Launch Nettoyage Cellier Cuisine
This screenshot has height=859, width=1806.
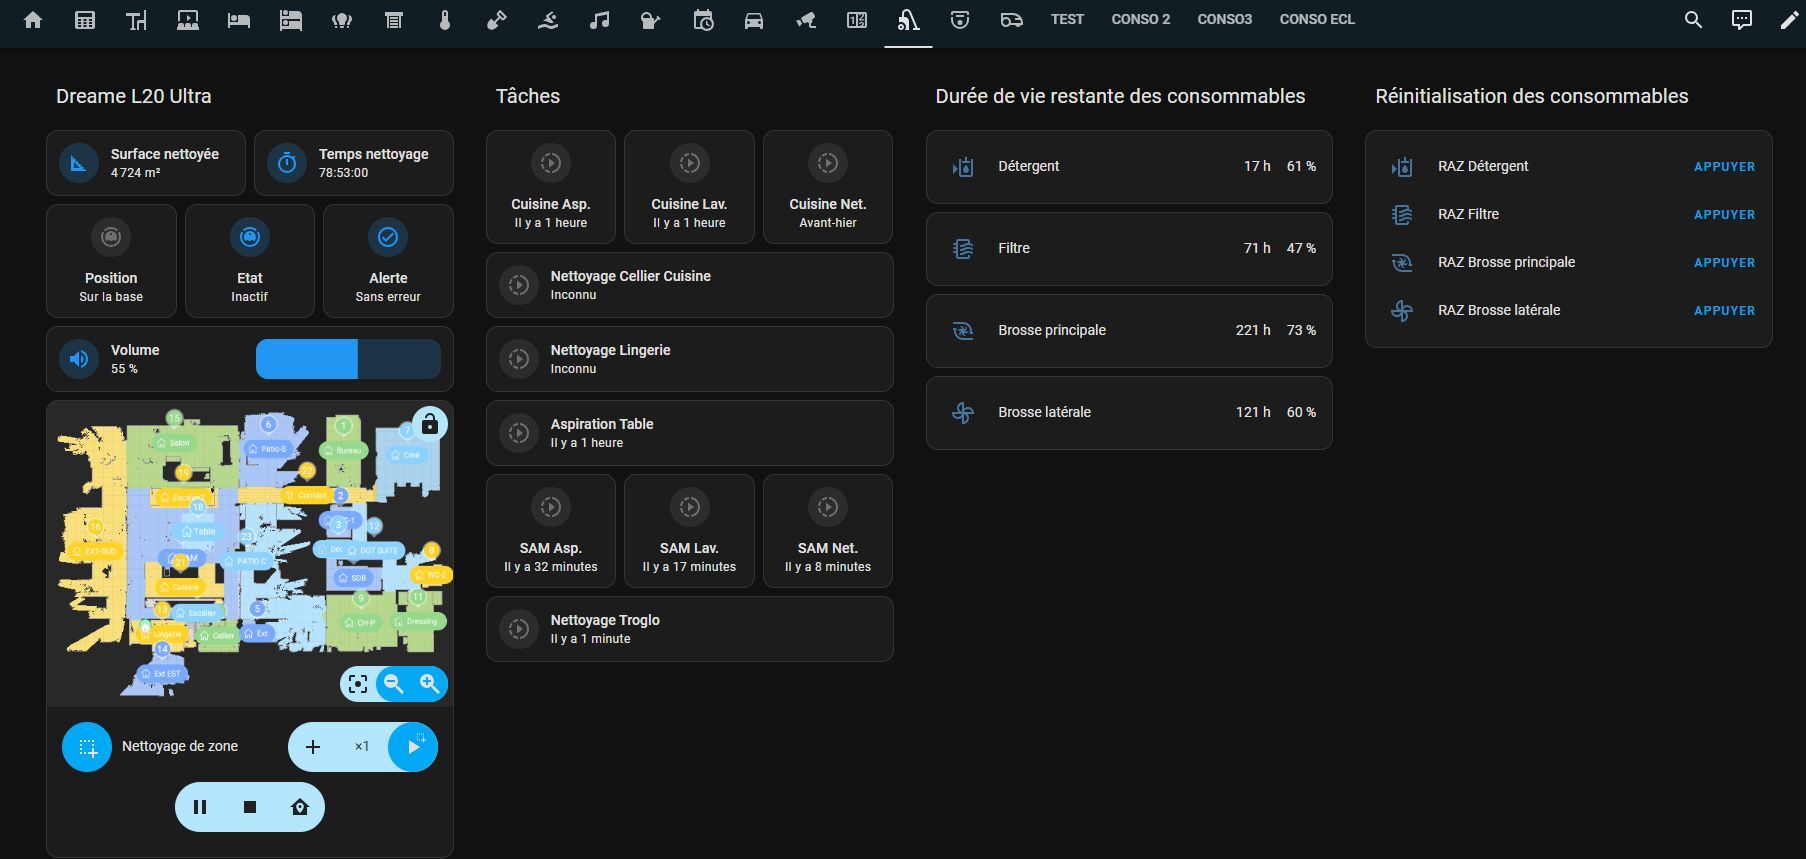pos(690,285)
